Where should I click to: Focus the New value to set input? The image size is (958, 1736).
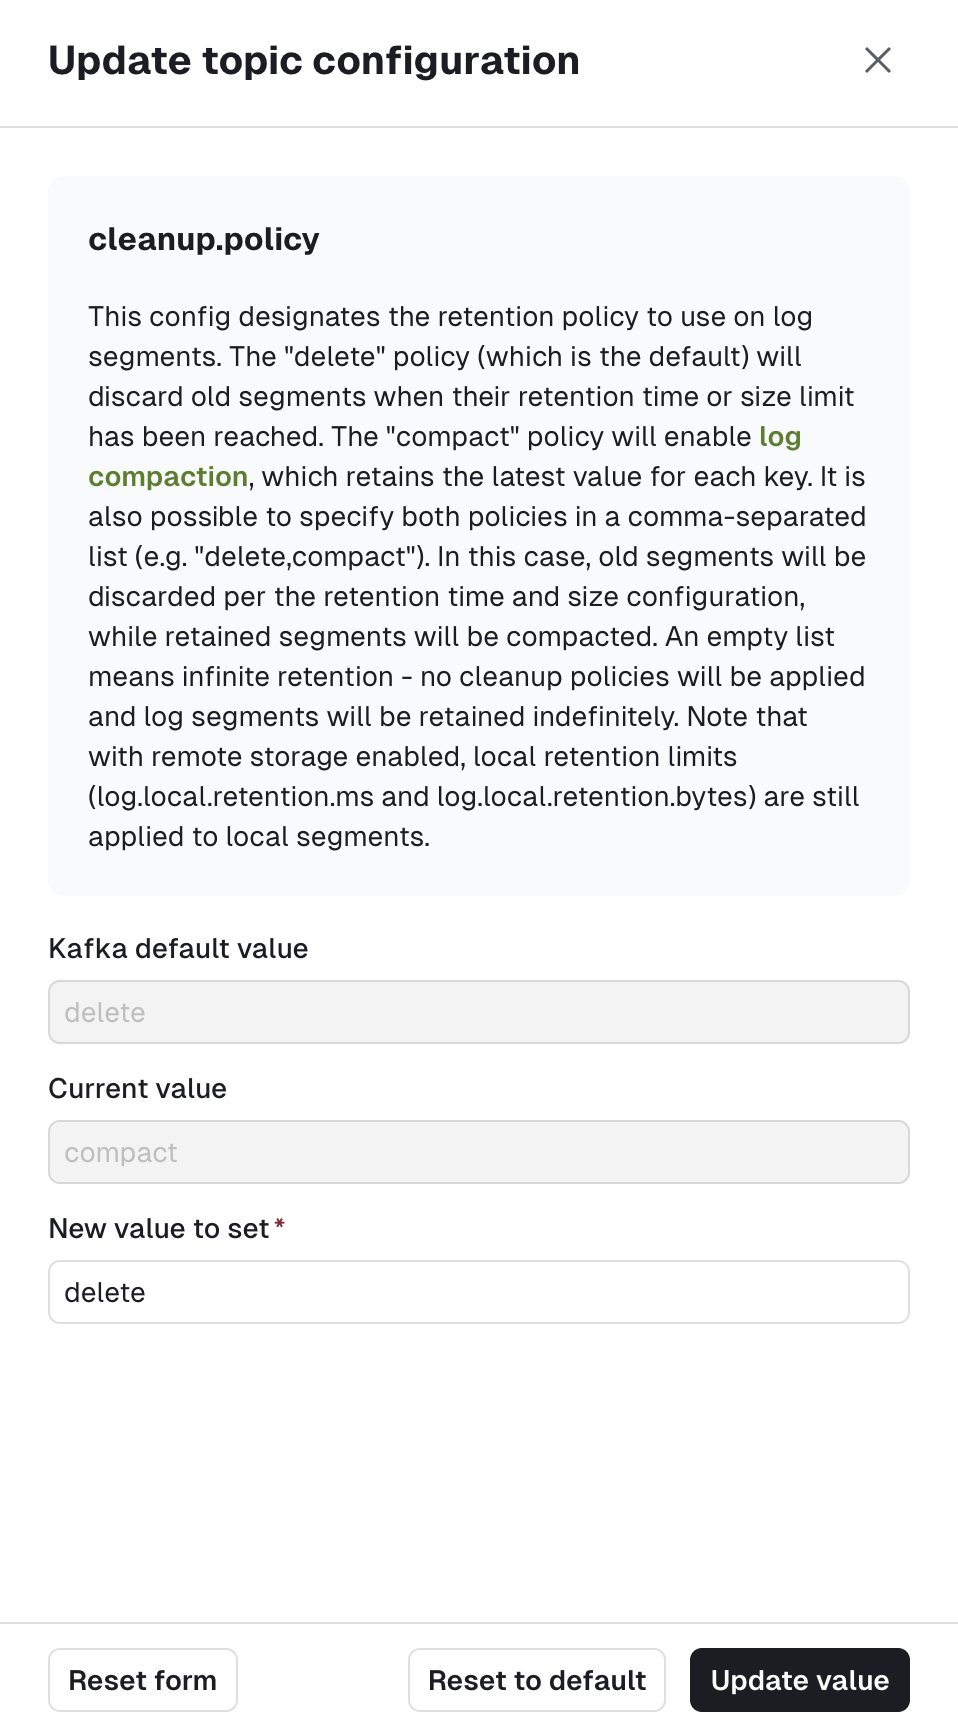(479, 1292)
